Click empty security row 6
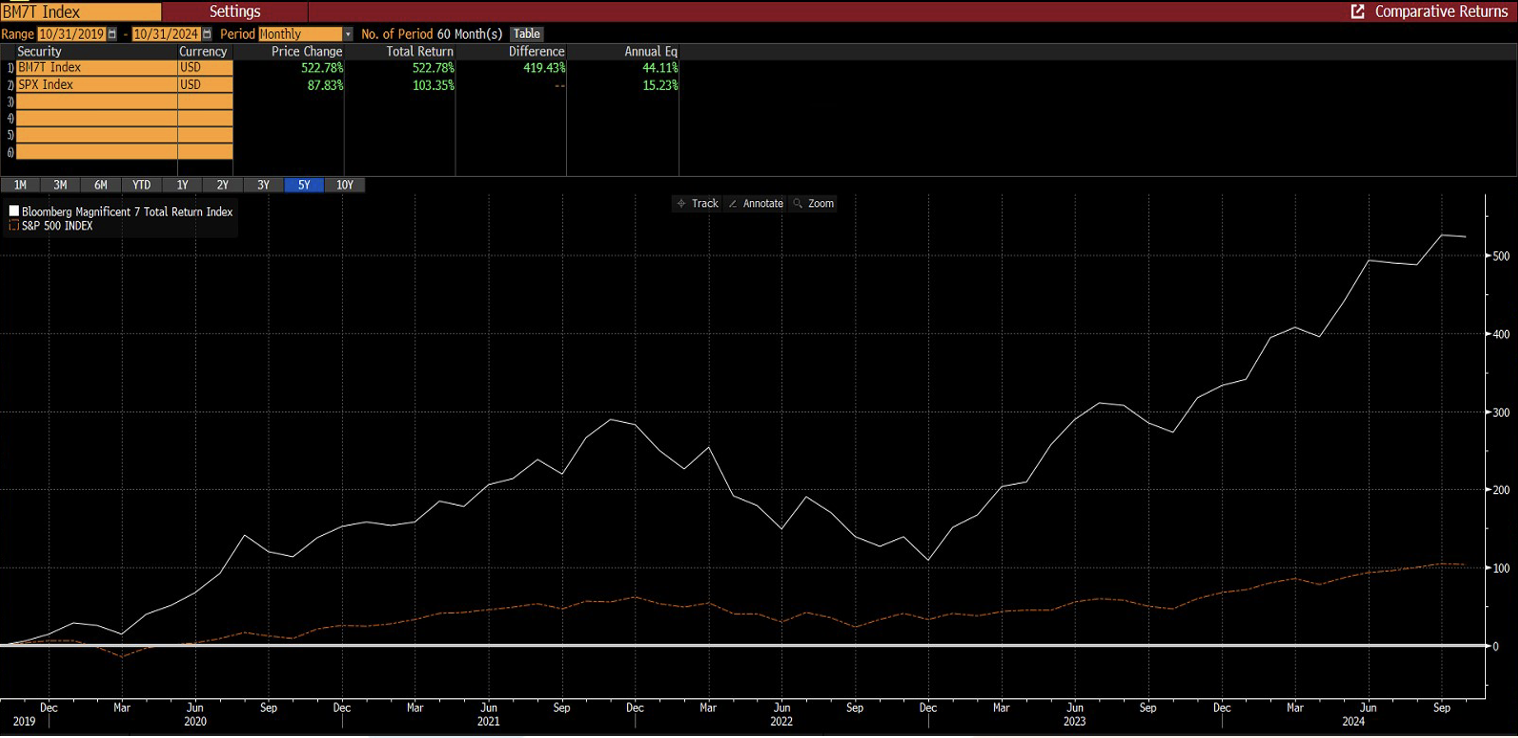Screen dimensions: 1518x738 tap(96, 152)
